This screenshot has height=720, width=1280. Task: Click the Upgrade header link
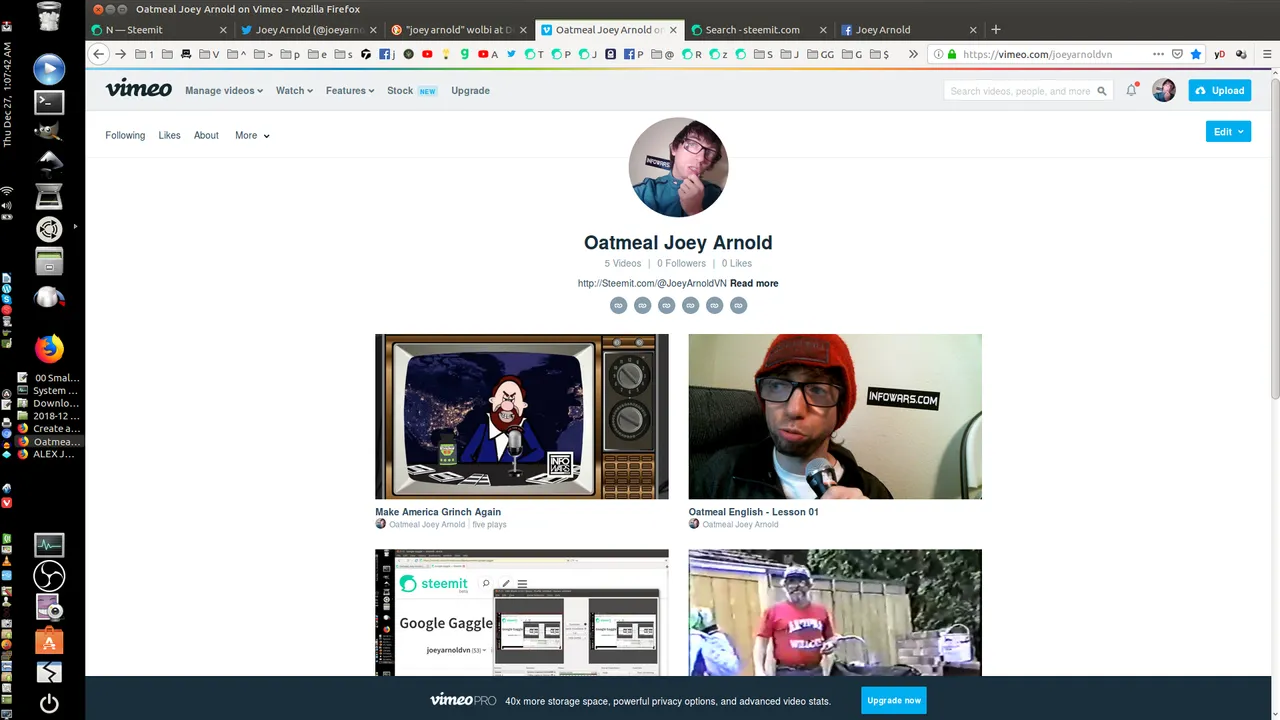(x=470, y=91)
